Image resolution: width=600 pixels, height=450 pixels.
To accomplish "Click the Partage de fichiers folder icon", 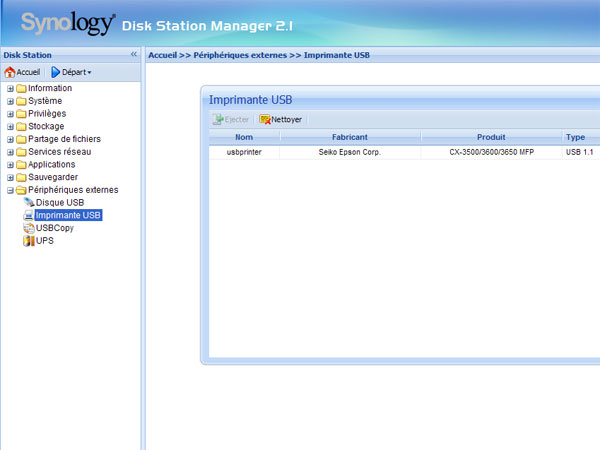I will 21,139.
